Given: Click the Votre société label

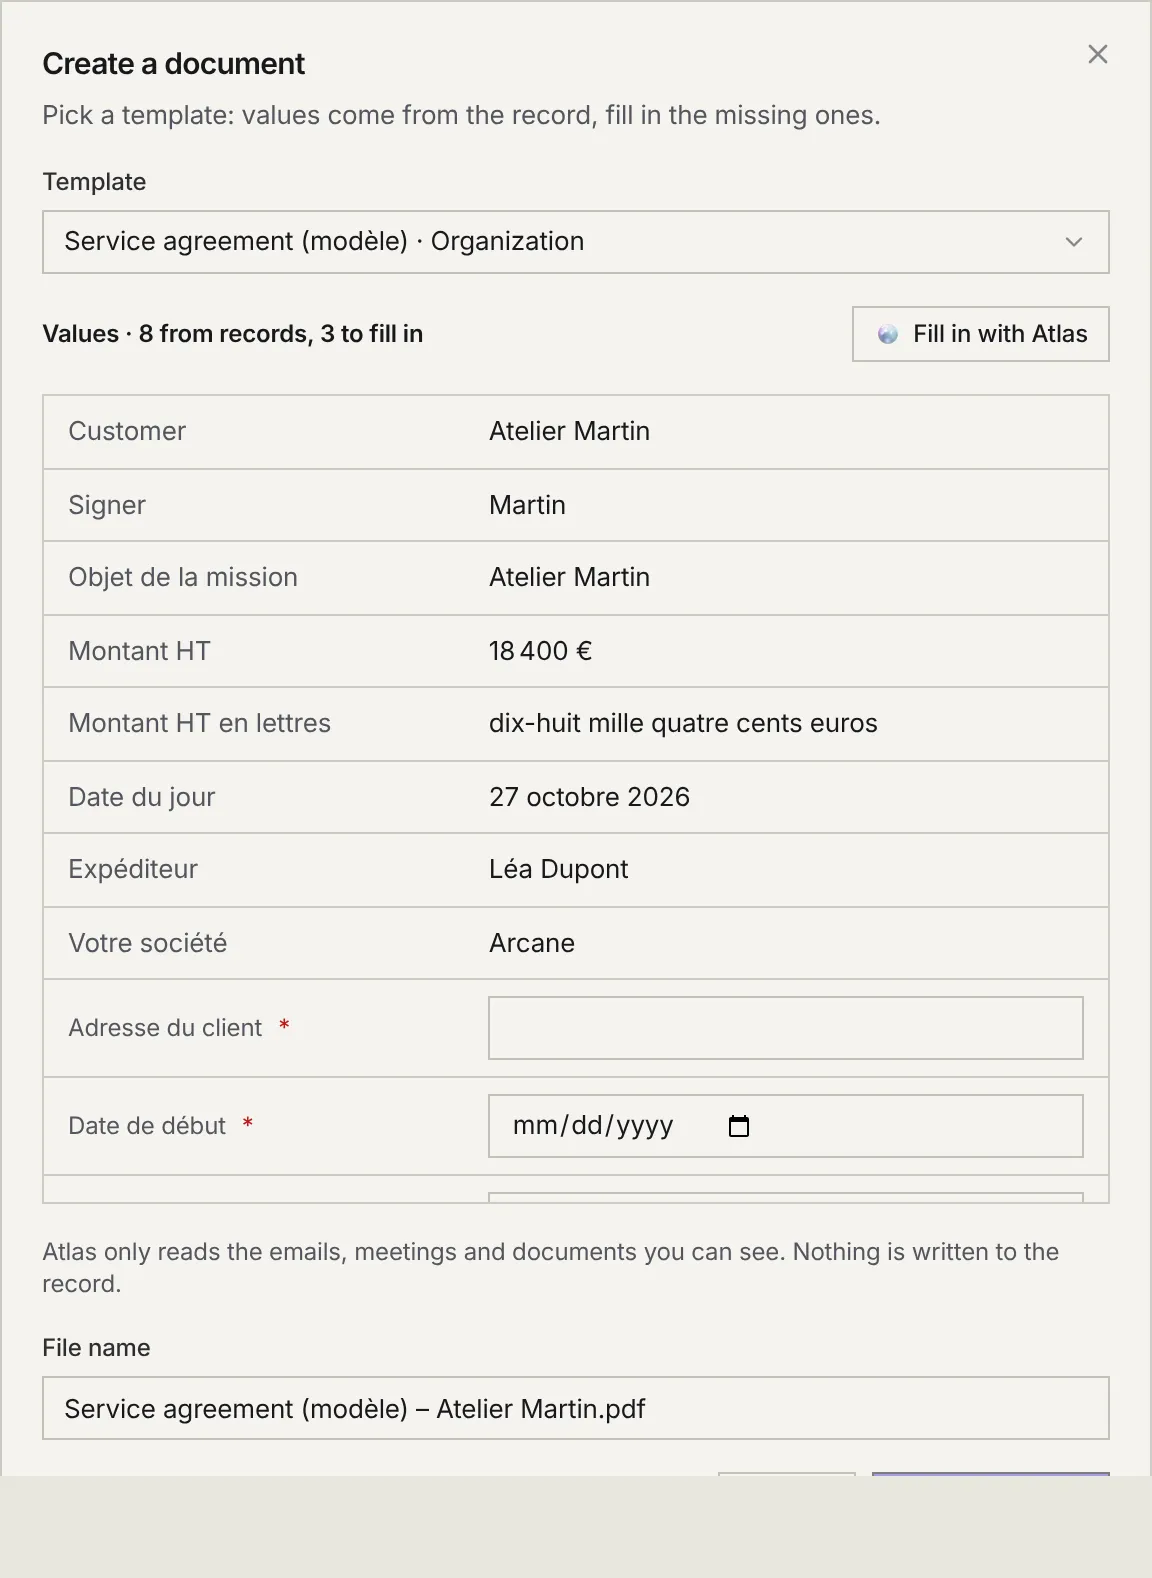Looking at the screenshot, I should (x=148, y=943).
